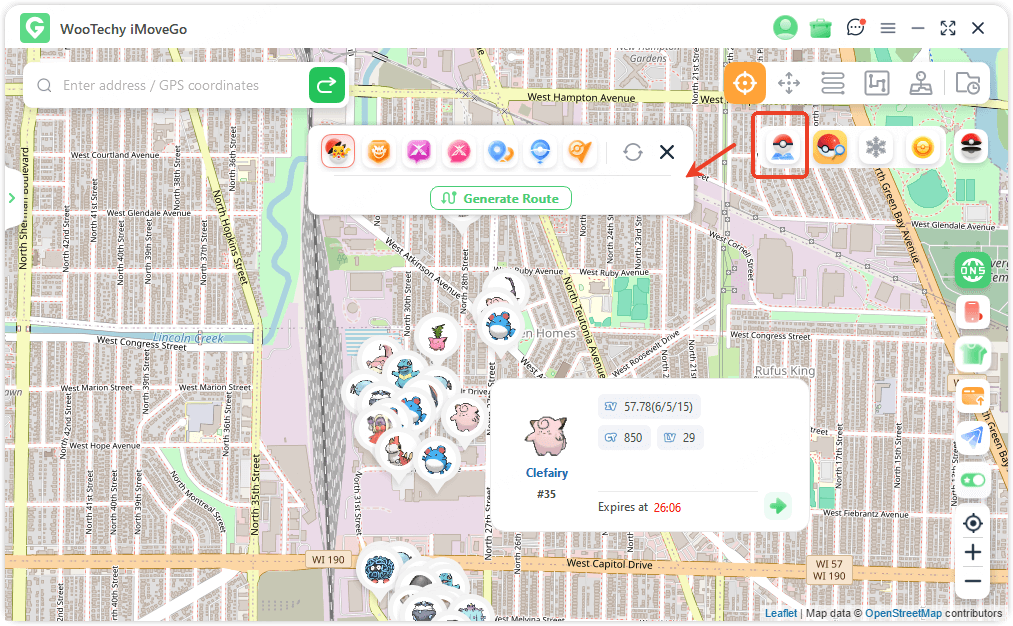
Task: Expand the left side panel arrow
Action: pos(12,198)
